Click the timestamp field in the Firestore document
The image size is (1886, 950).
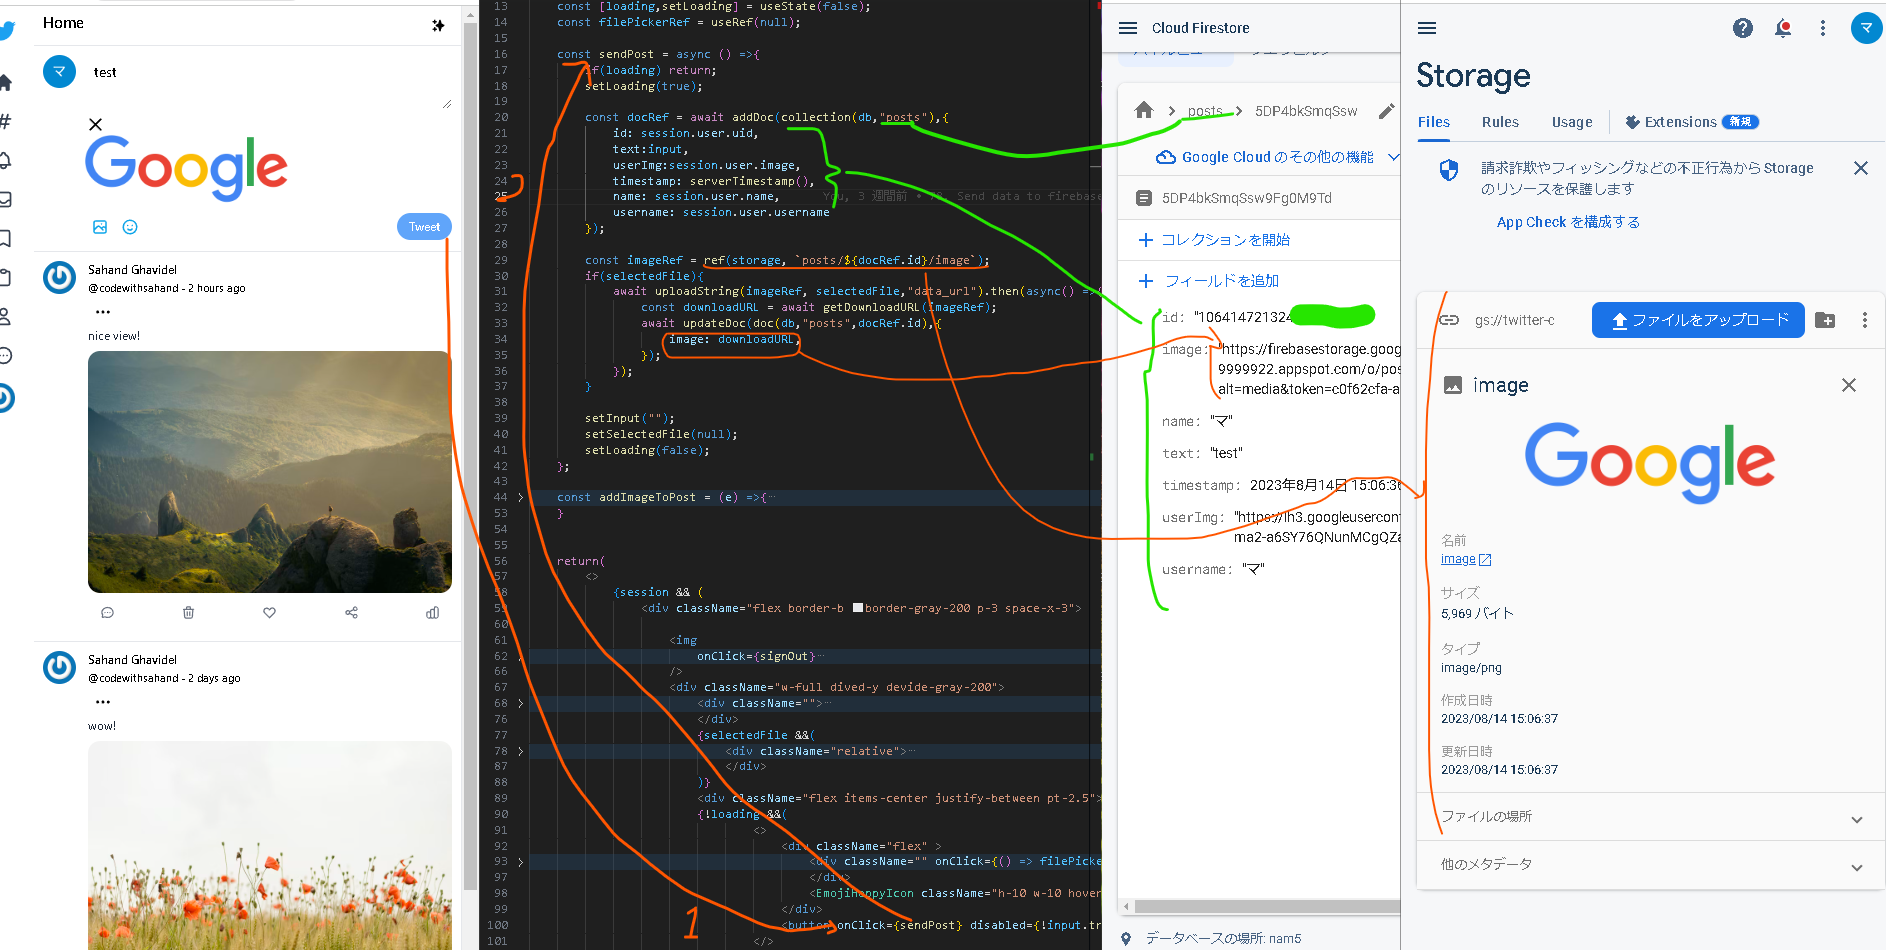(x=1281, y=485)
